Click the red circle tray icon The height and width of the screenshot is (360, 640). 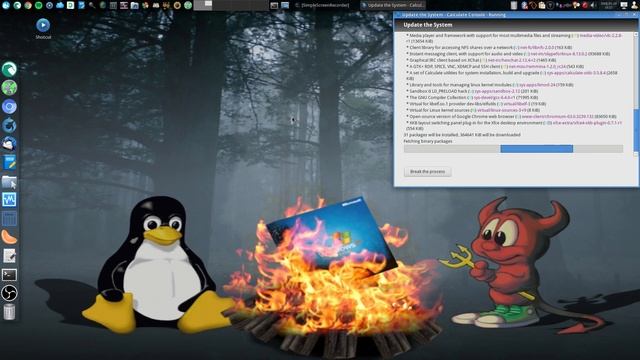585,5
